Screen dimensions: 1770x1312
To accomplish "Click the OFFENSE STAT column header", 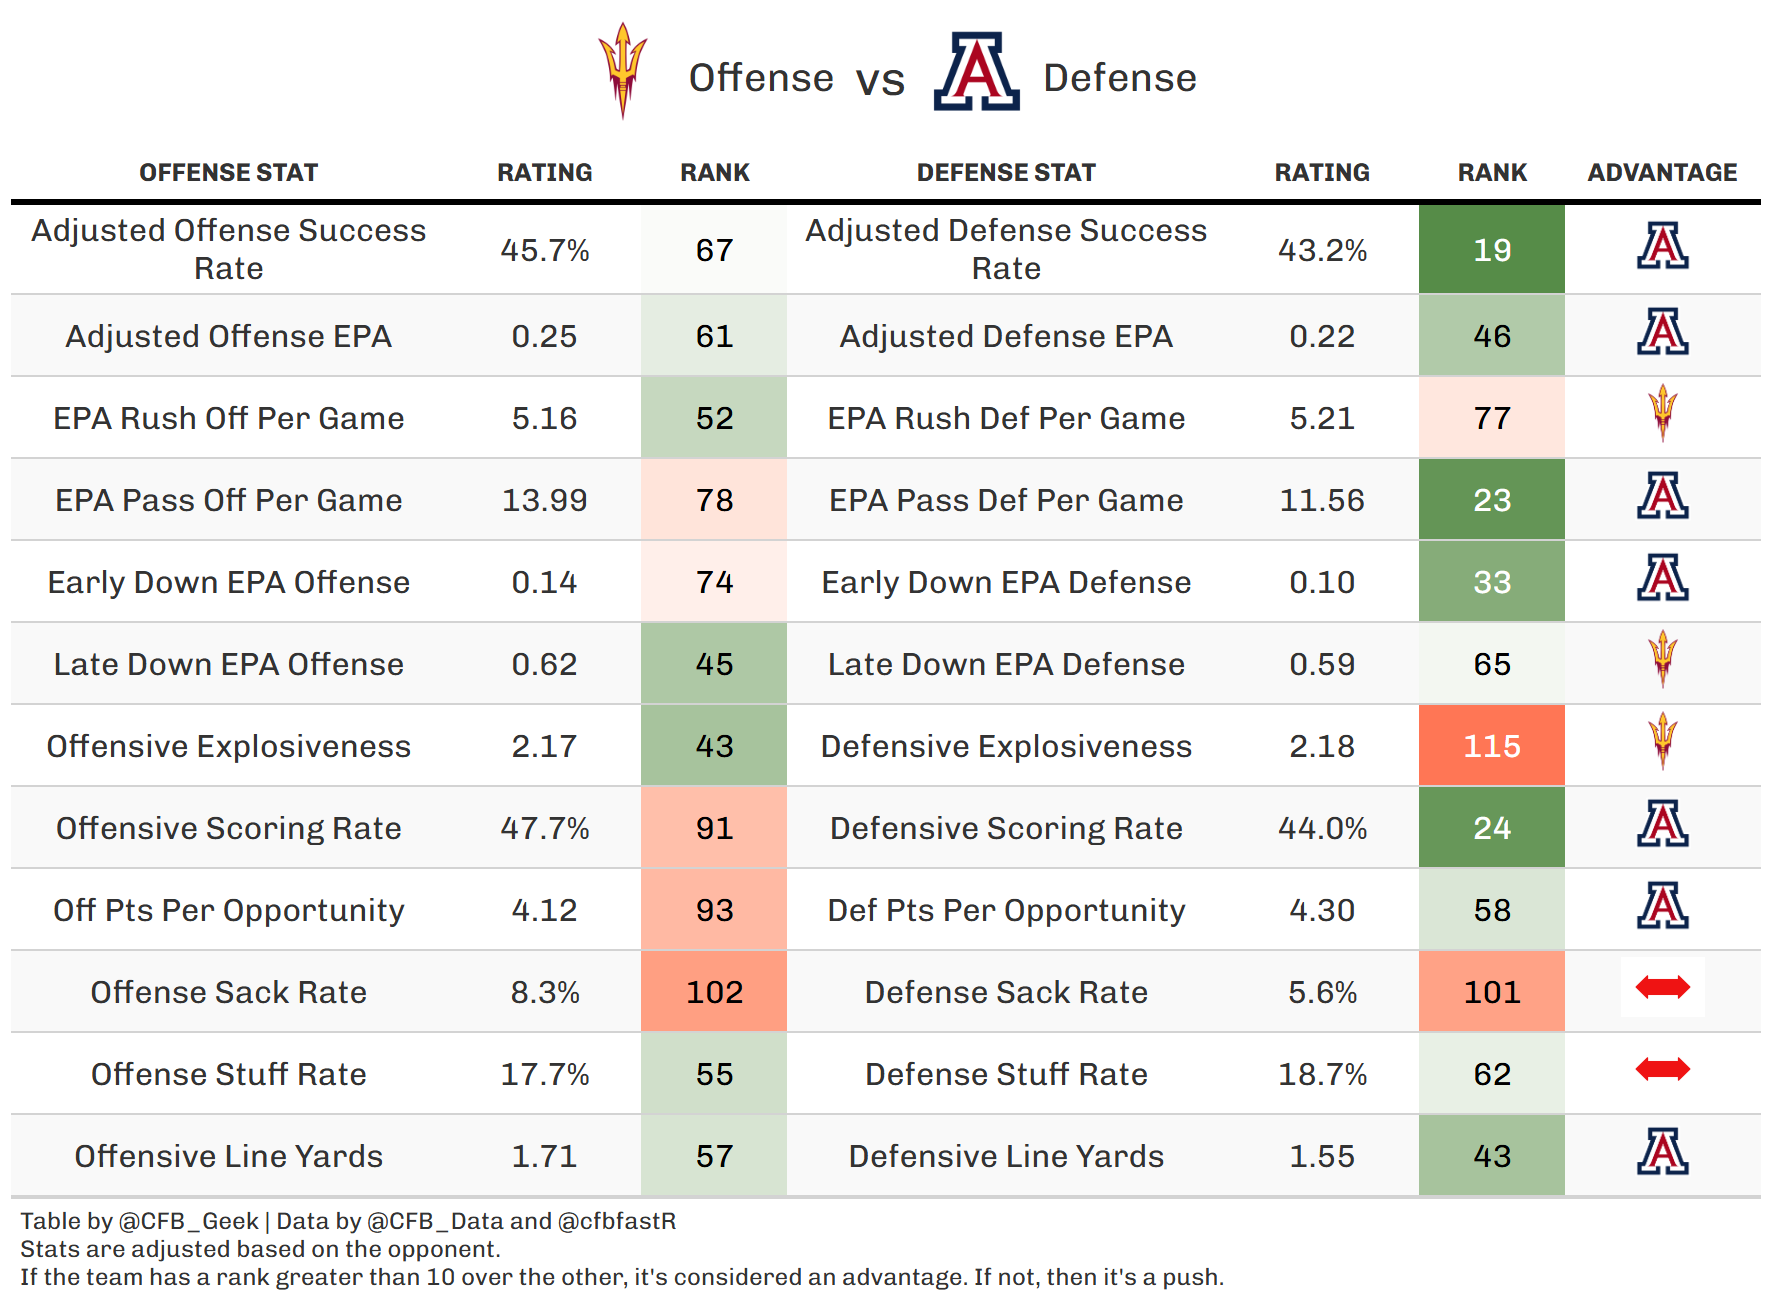I will point(228,173).
